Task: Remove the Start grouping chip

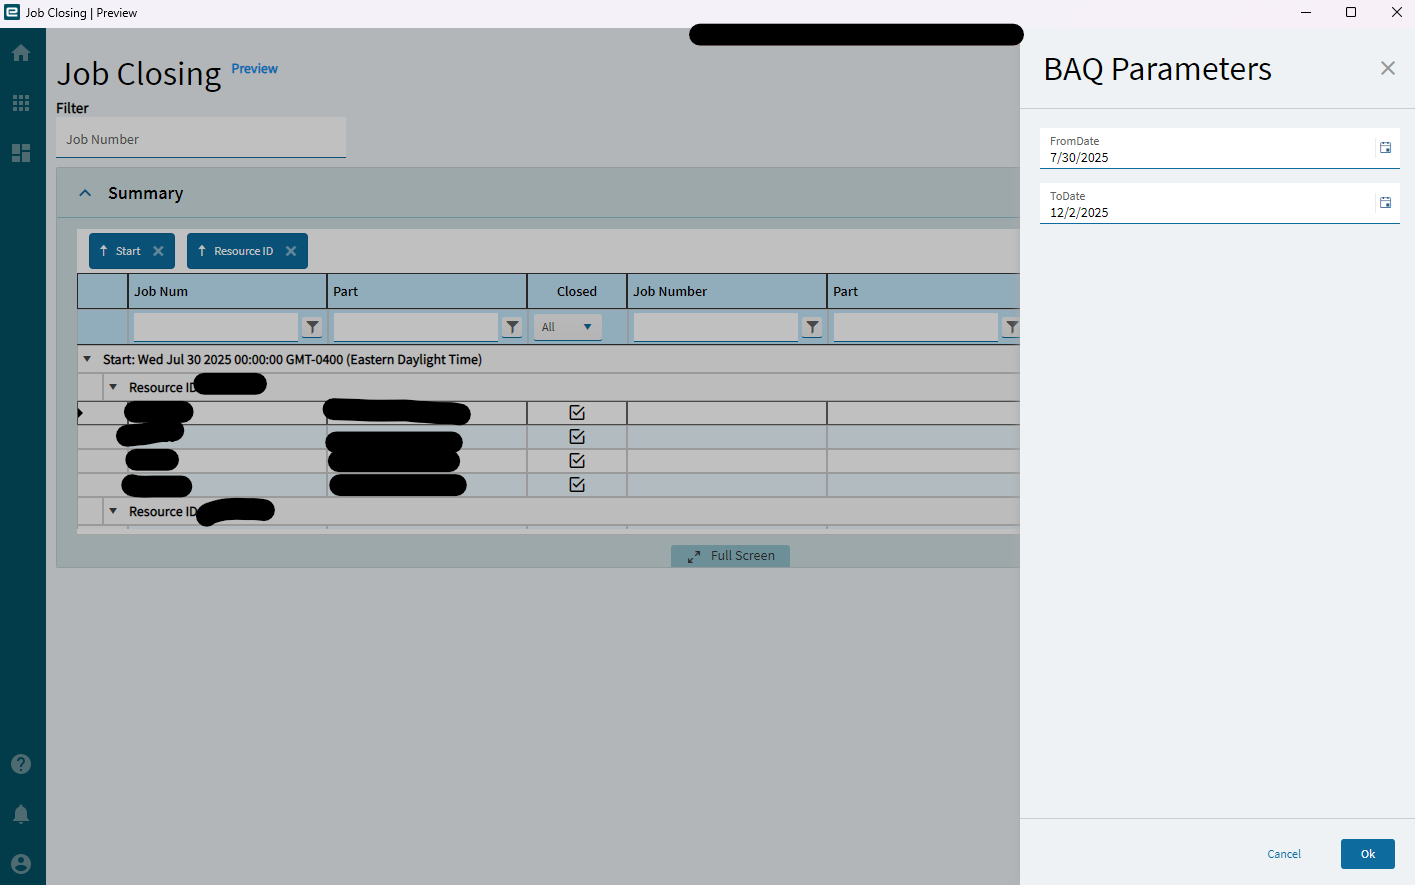Action: [x=158, y=251]
